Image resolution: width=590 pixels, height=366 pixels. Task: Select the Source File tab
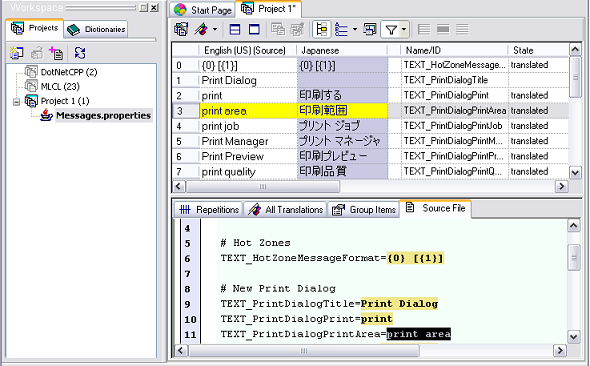pos(436,208)
